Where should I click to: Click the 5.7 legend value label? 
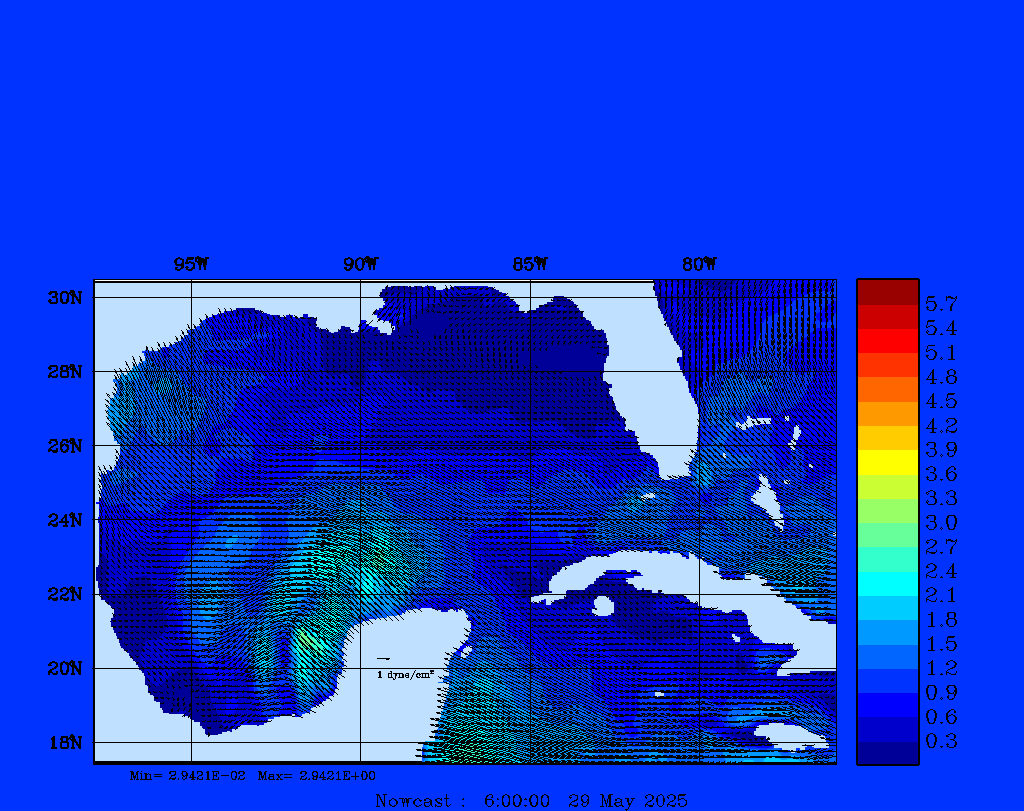pos(941,303)
